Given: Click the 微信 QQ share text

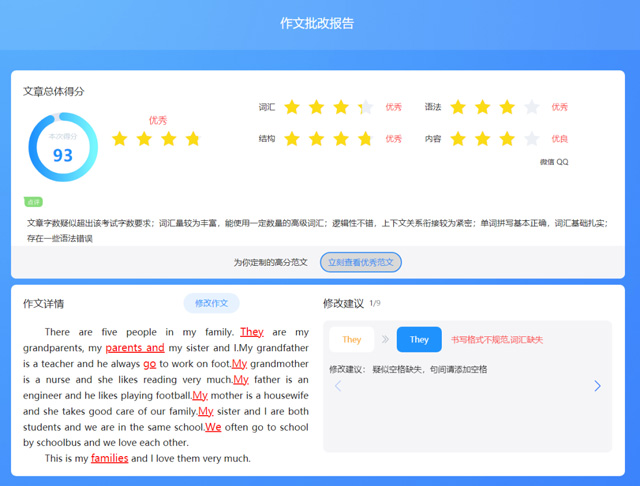Looking at the screenshot, I should (x=554, y=161).
